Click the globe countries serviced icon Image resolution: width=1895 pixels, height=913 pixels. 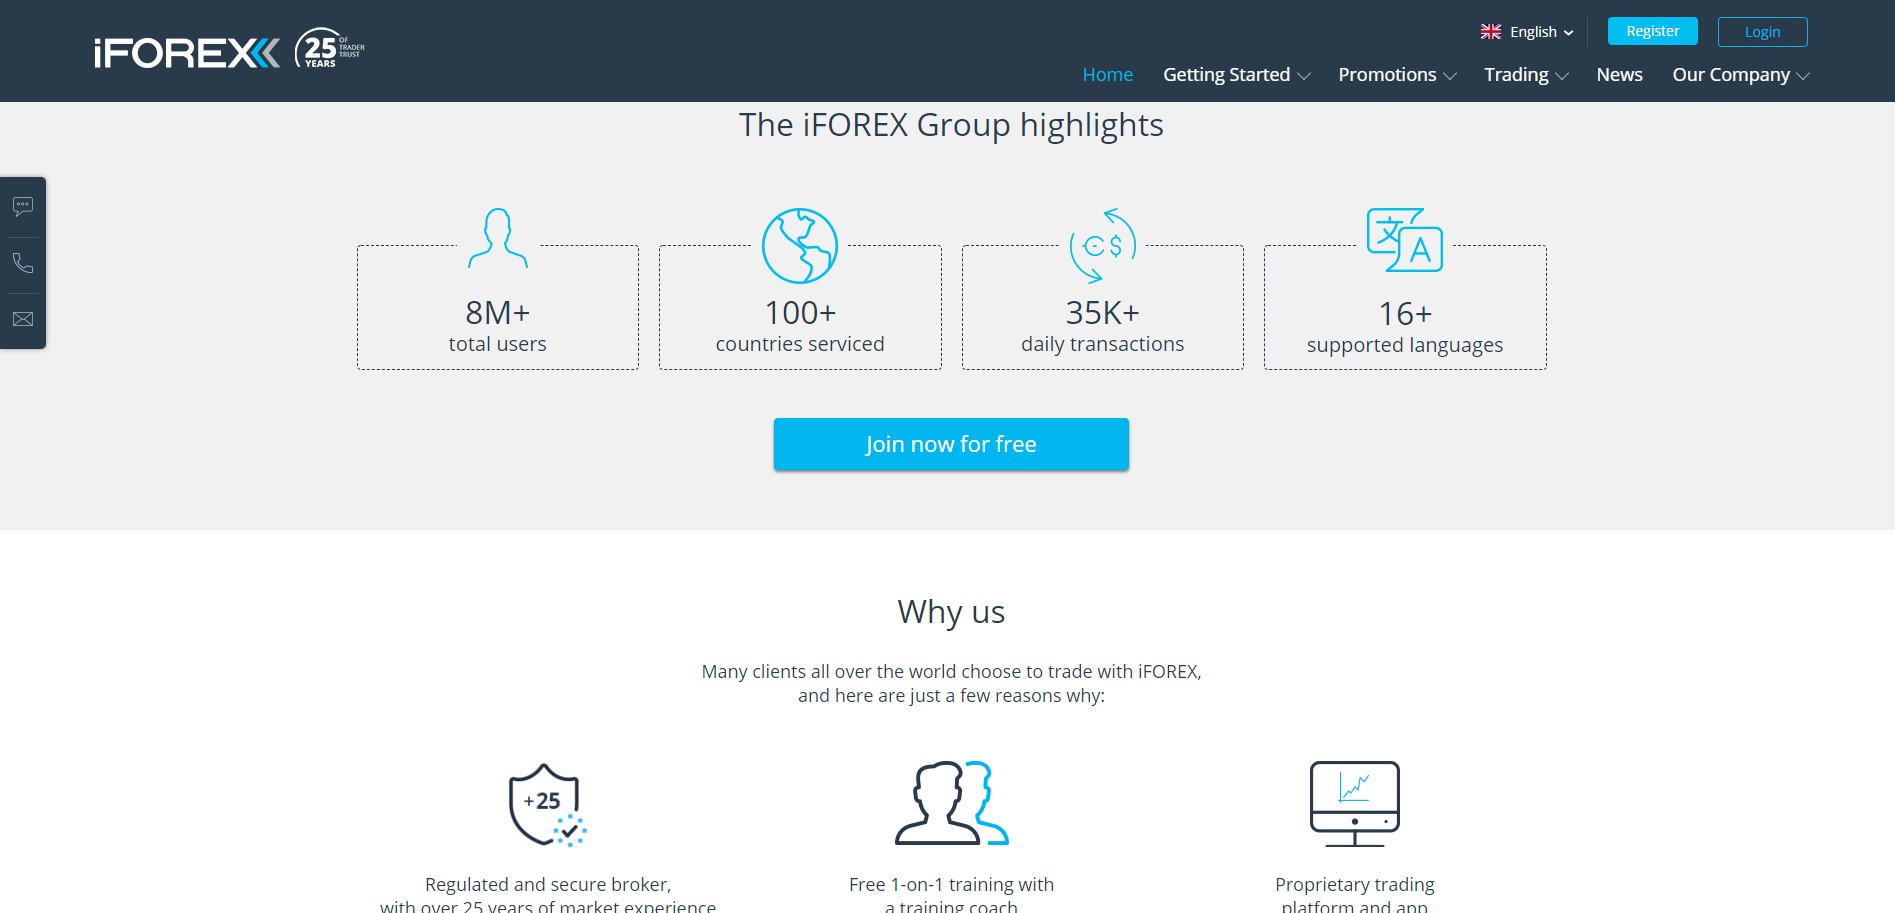pos(800,246)
